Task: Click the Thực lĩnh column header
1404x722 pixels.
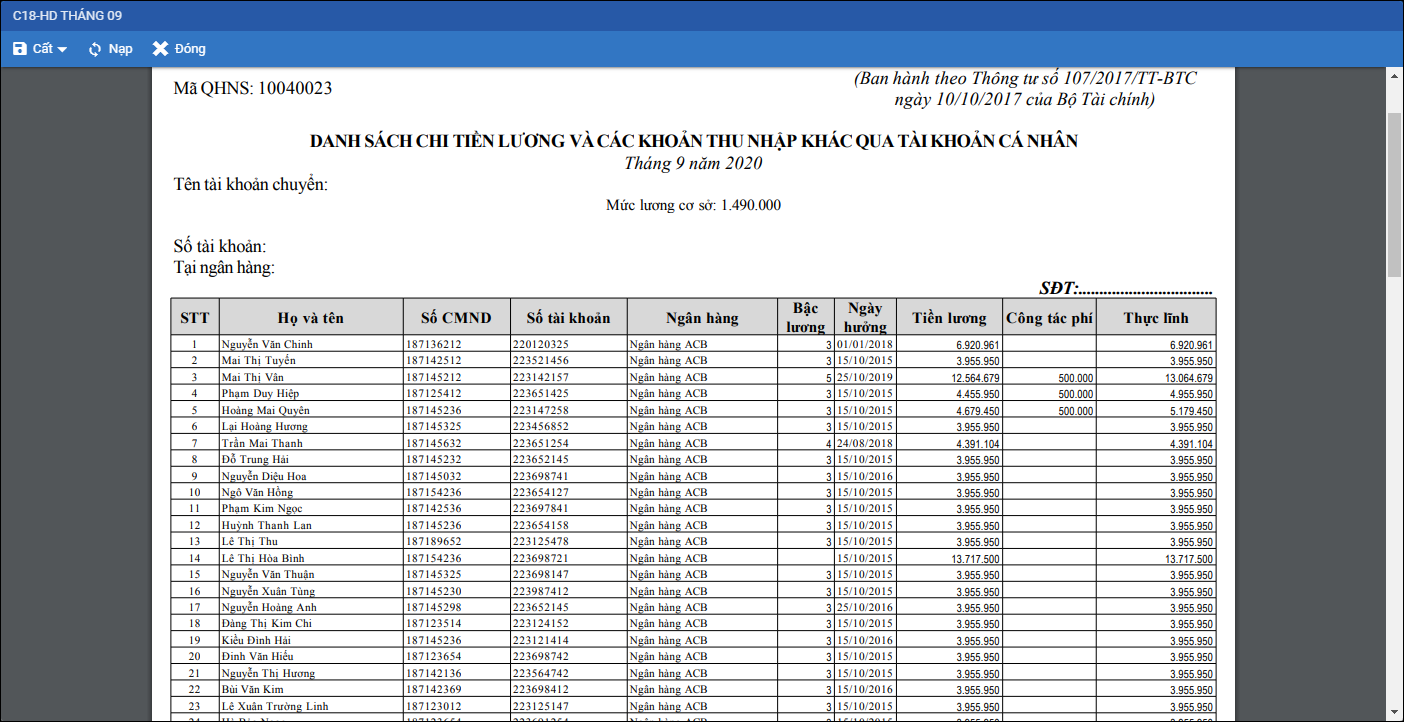Action: point(1156,318)
